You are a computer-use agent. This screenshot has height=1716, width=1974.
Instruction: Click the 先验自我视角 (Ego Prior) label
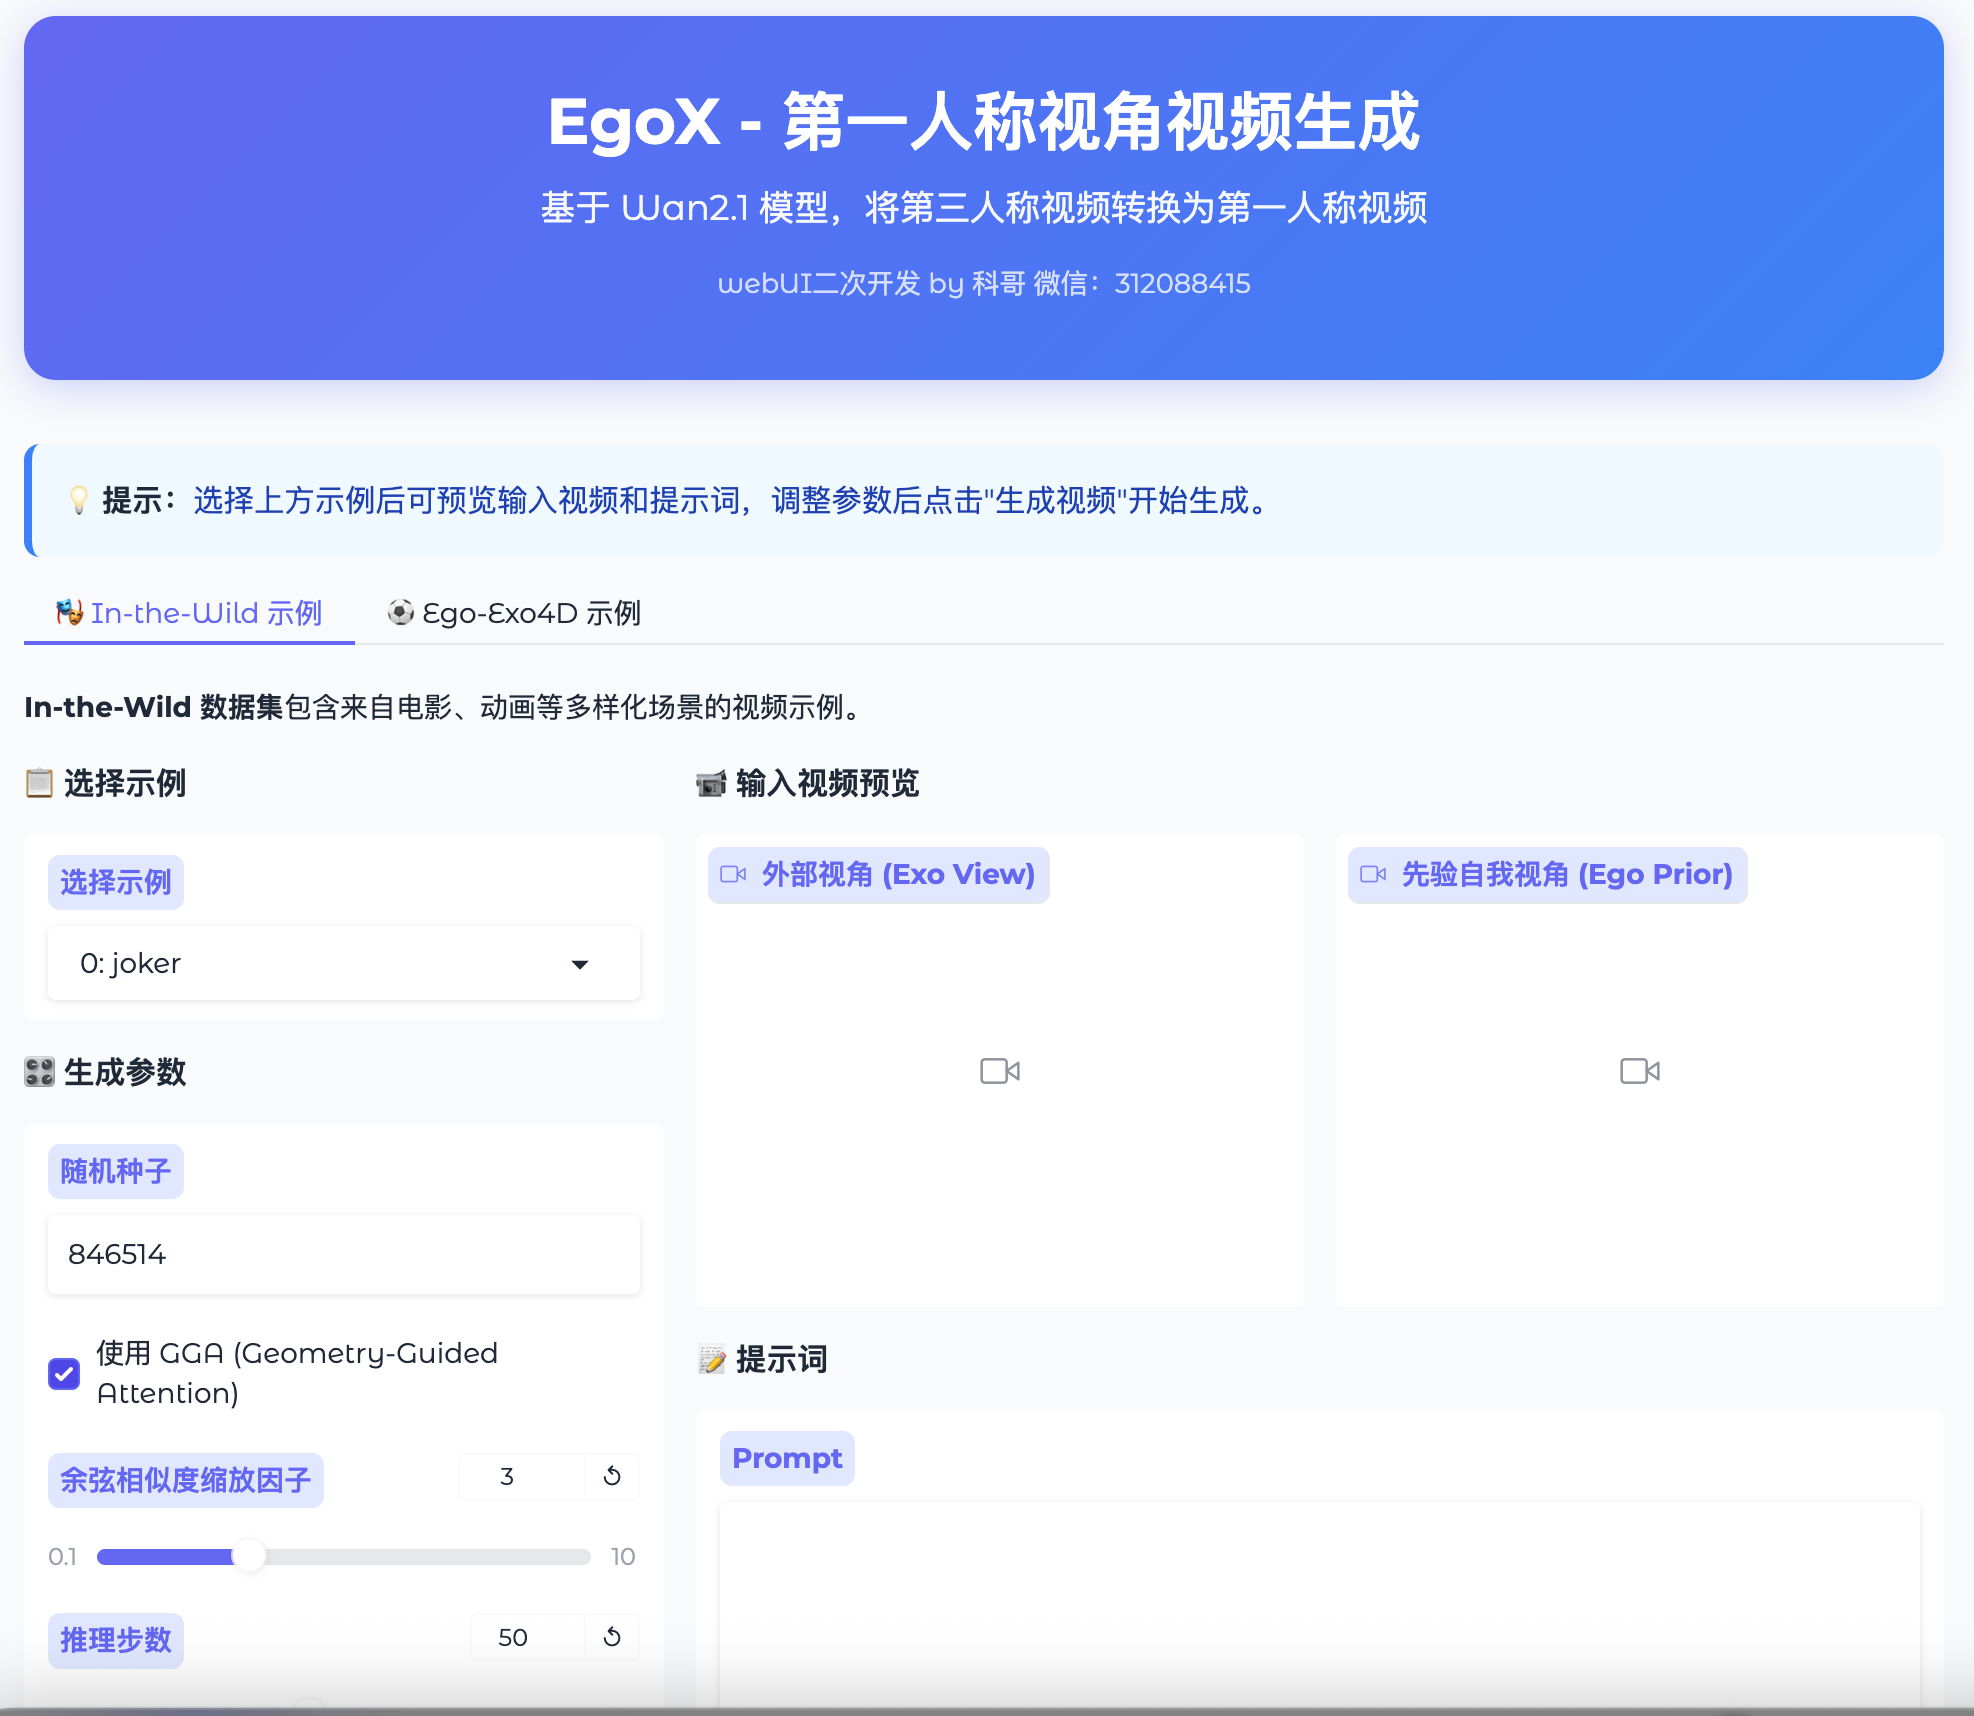coord(1566,875)
